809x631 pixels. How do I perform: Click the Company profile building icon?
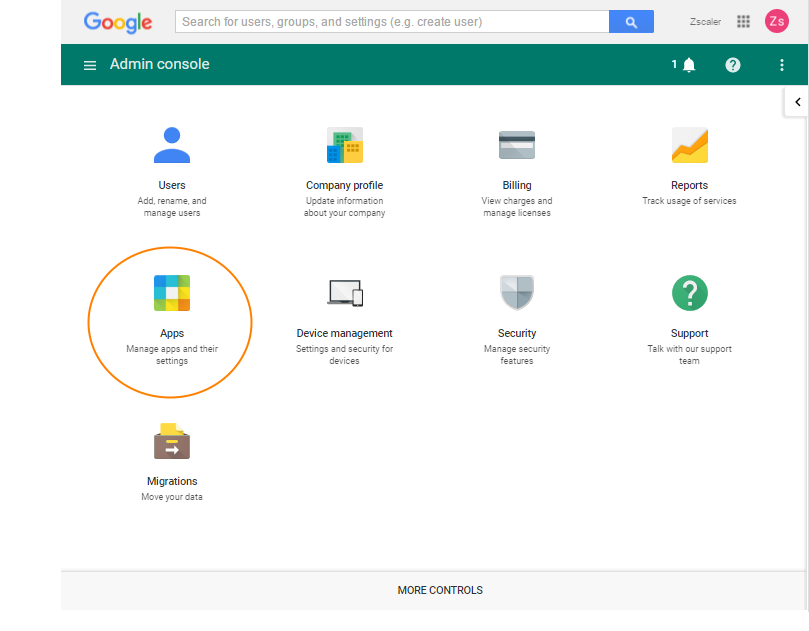pos(344,146)
